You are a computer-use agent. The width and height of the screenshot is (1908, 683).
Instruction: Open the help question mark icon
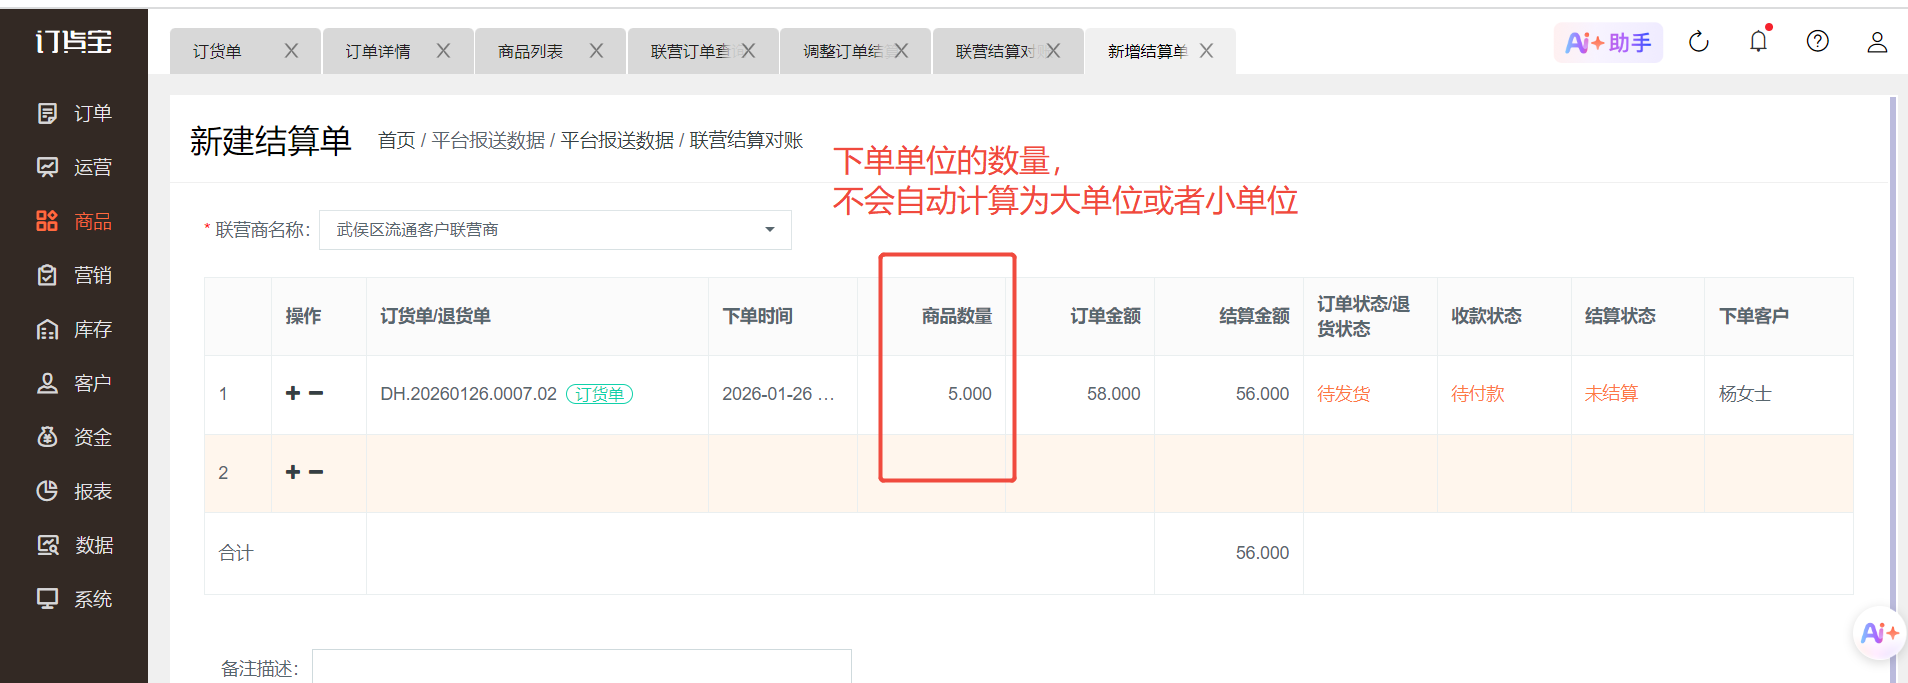coord(1818,41)
